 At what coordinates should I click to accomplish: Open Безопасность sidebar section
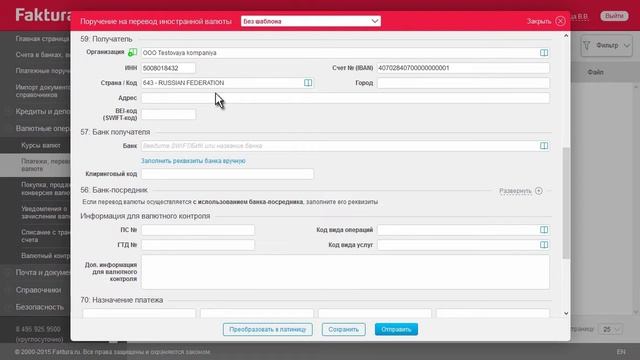click(x=40, y=307)
